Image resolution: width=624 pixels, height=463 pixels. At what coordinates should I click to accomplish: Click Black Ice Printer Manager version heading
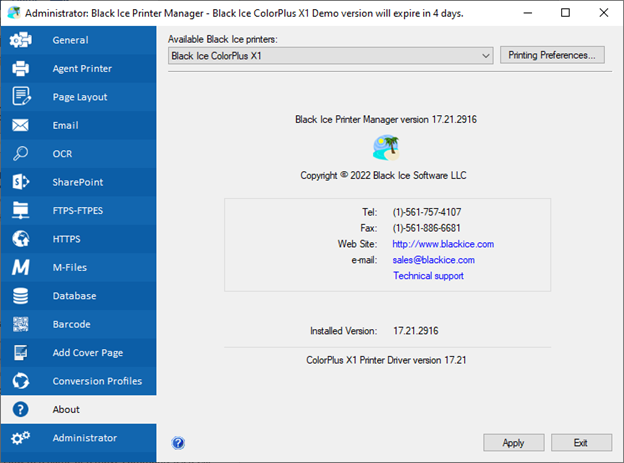tap(386, 119)
